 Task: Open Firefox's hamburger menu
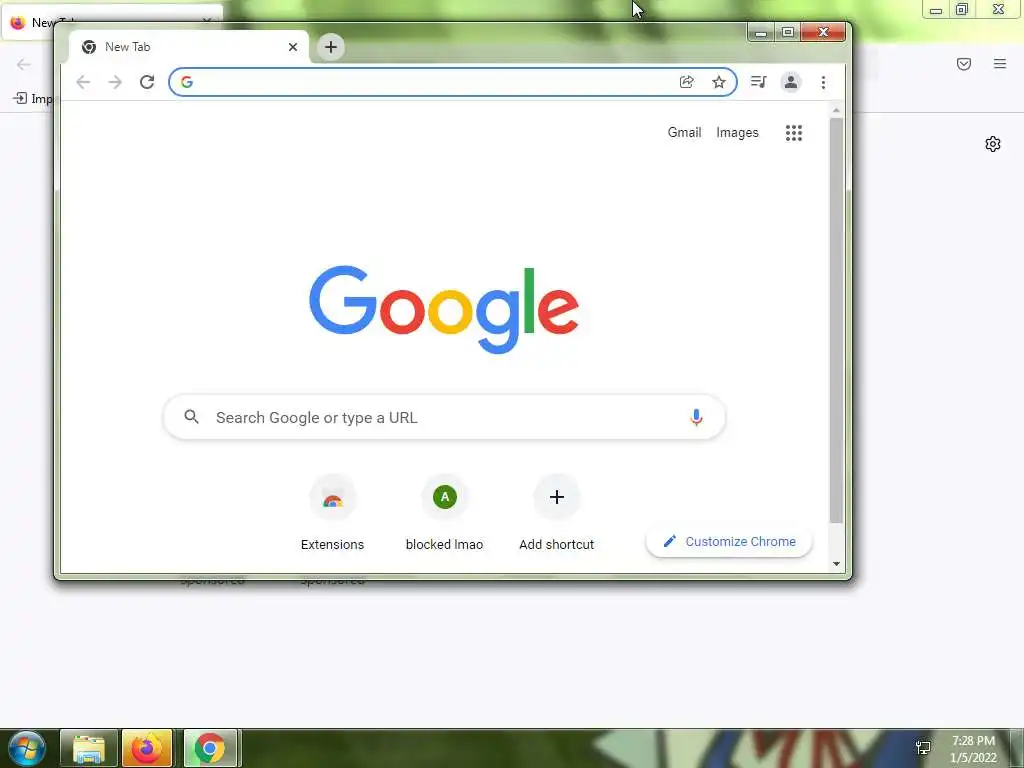1000,63
